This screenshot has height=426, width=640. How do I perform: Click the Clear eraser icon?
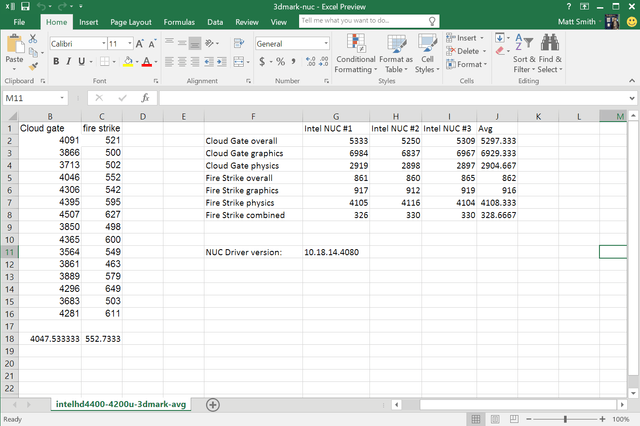500,51
